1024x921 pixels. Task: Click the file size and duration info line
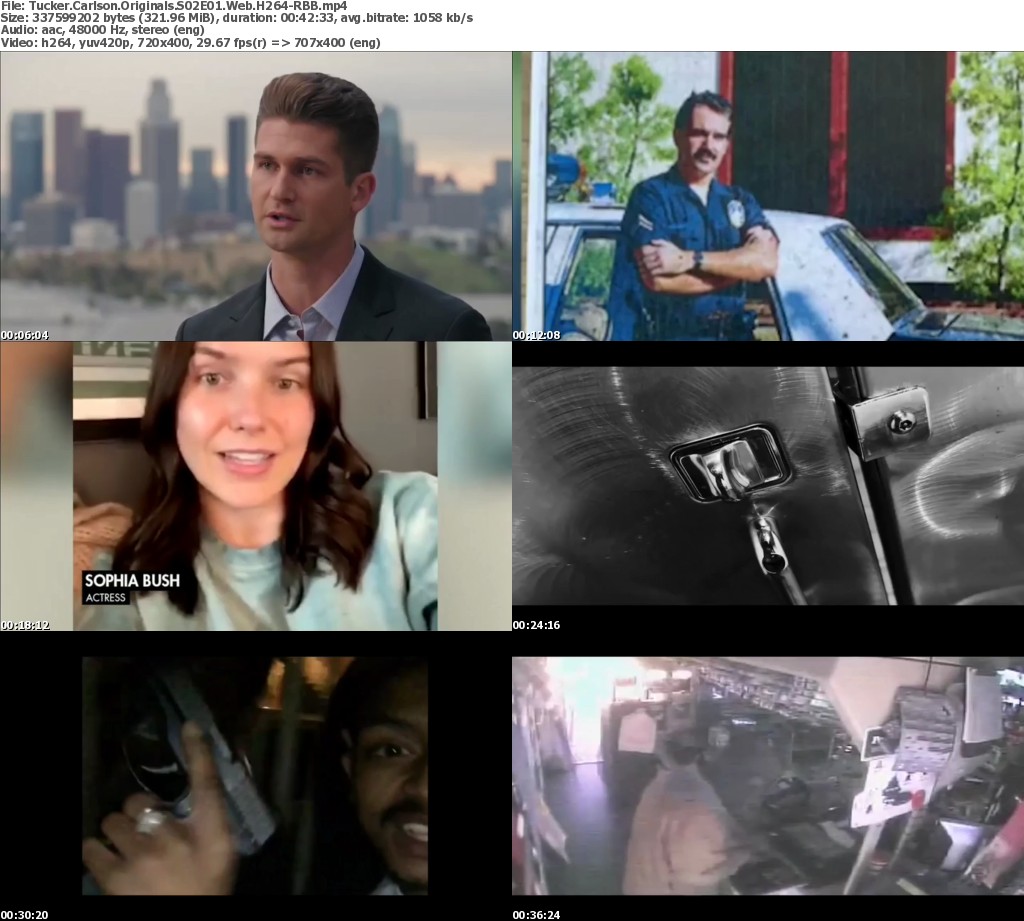[237, 18]
